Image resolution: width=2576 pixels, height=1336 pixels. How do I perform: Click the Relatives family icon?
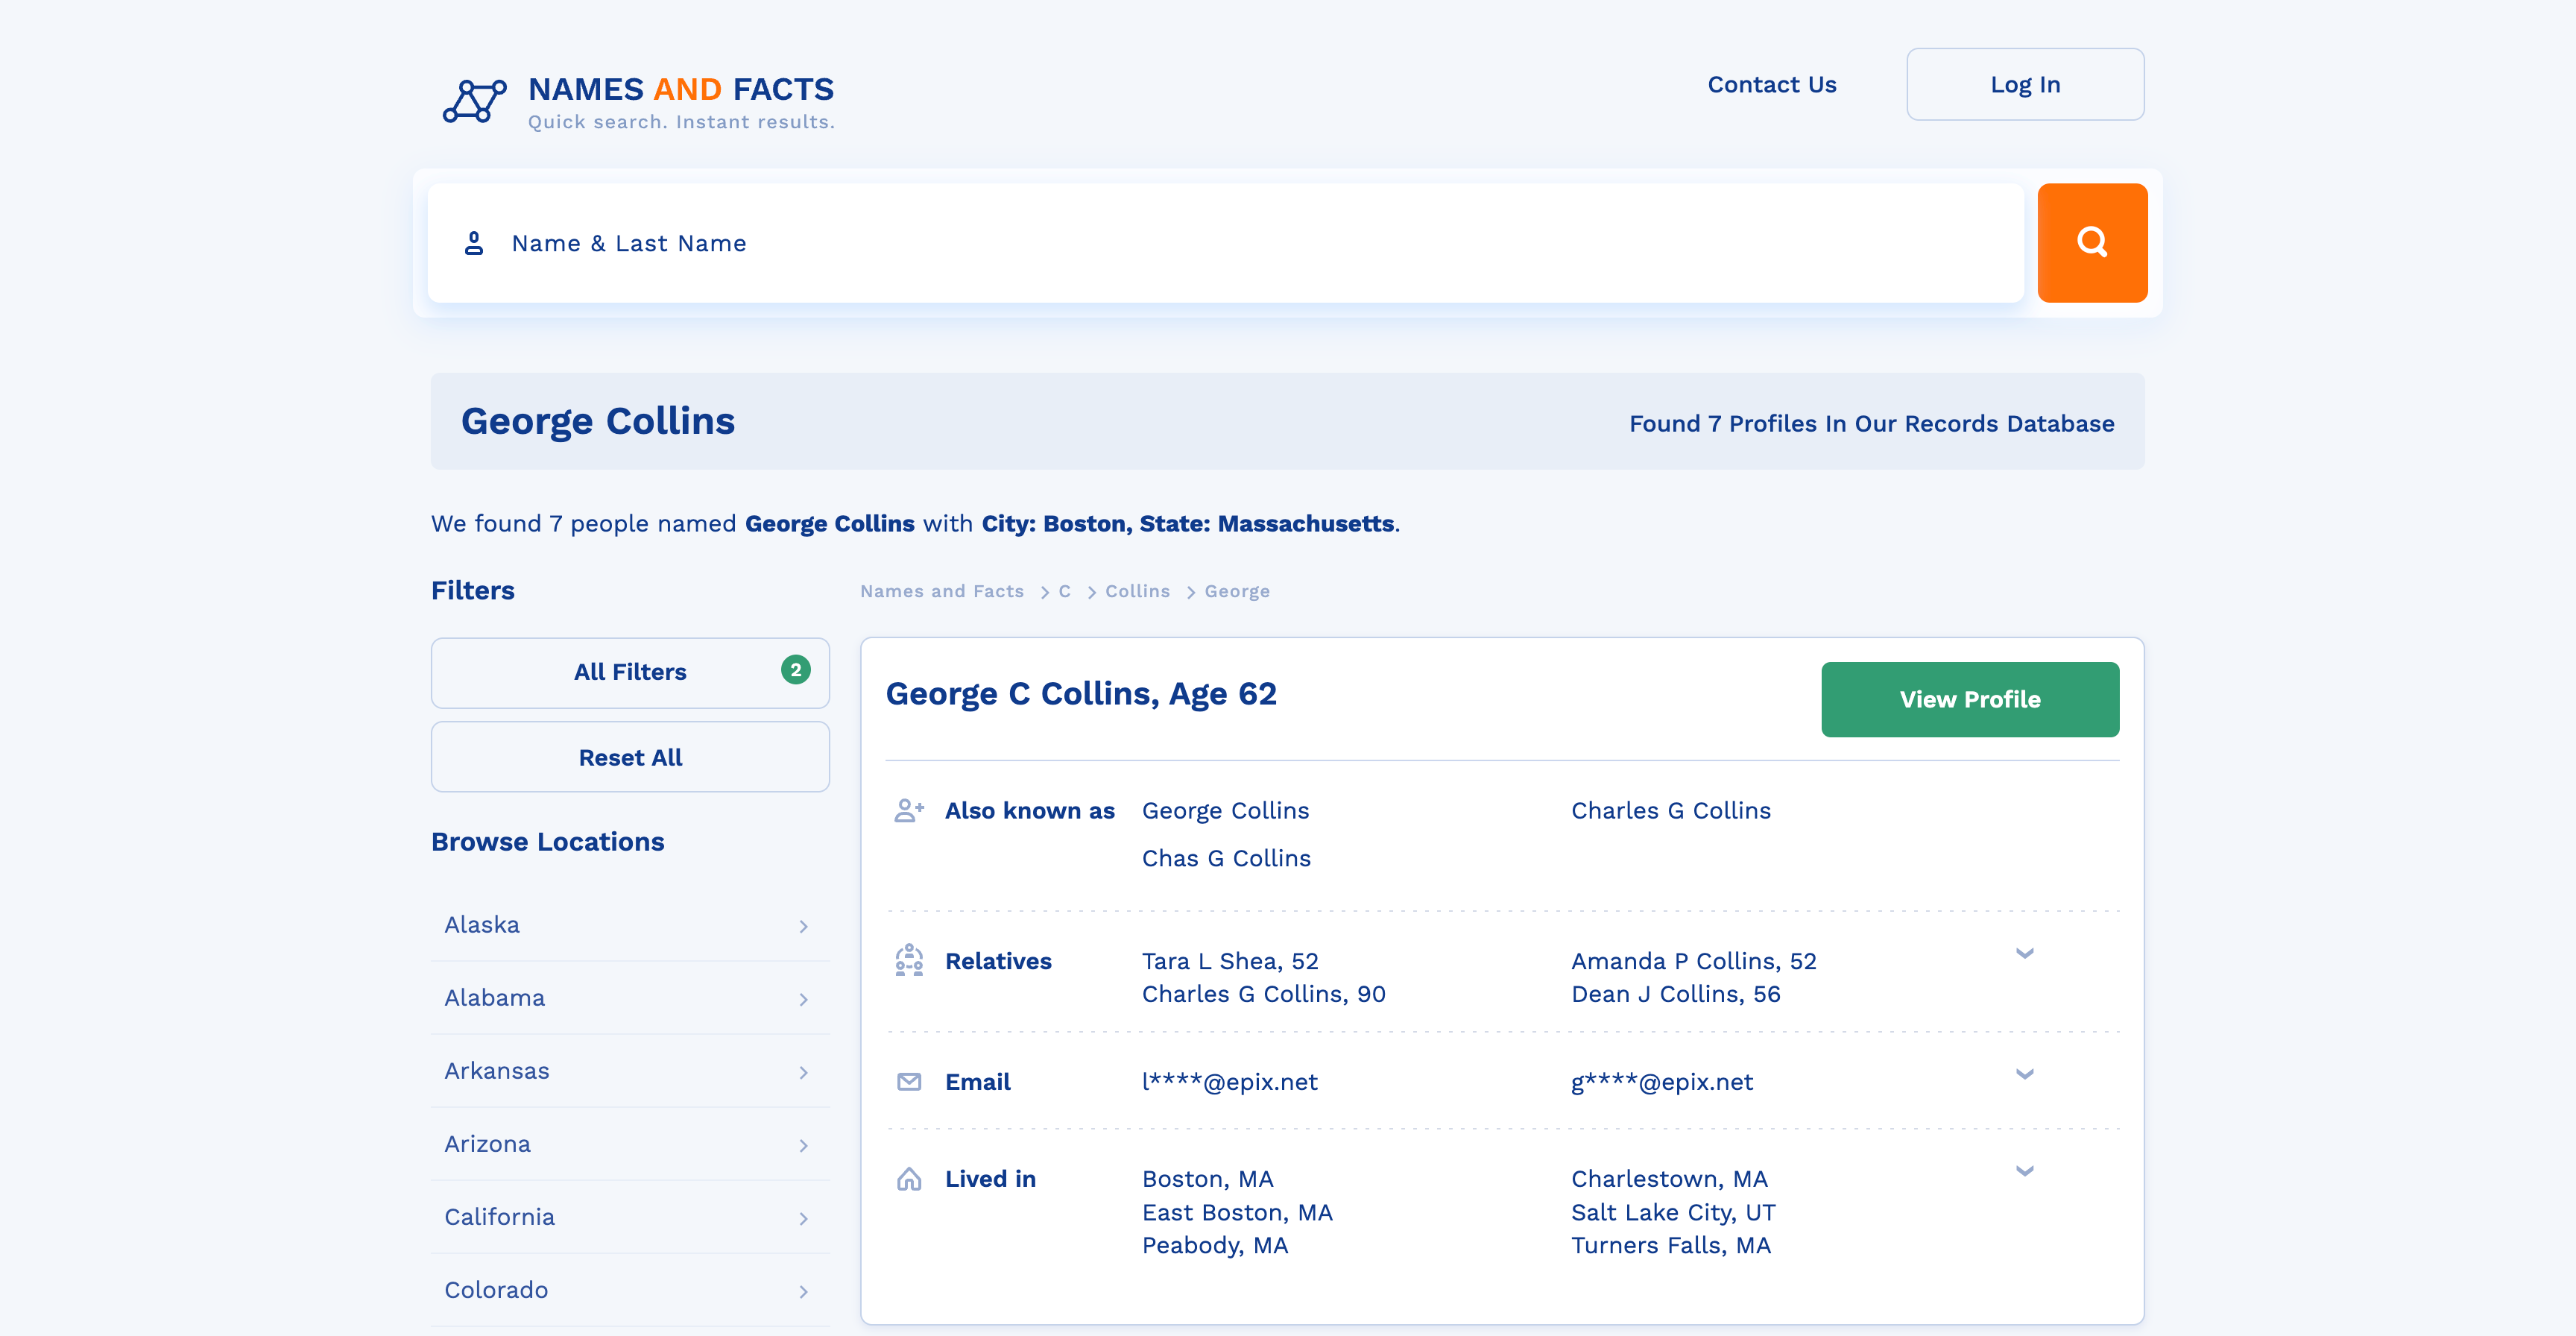[909, 961]
